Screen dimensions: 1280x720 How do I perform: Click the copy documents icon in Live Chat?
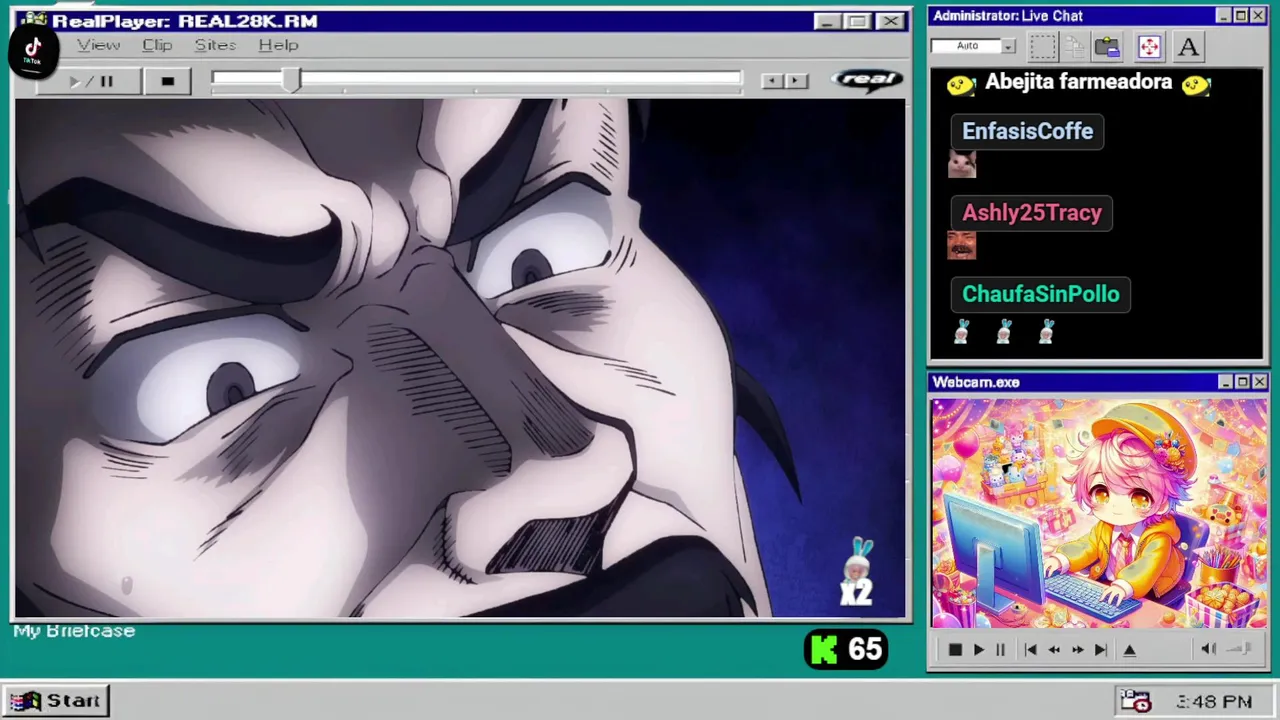[x=1075, y=47]
